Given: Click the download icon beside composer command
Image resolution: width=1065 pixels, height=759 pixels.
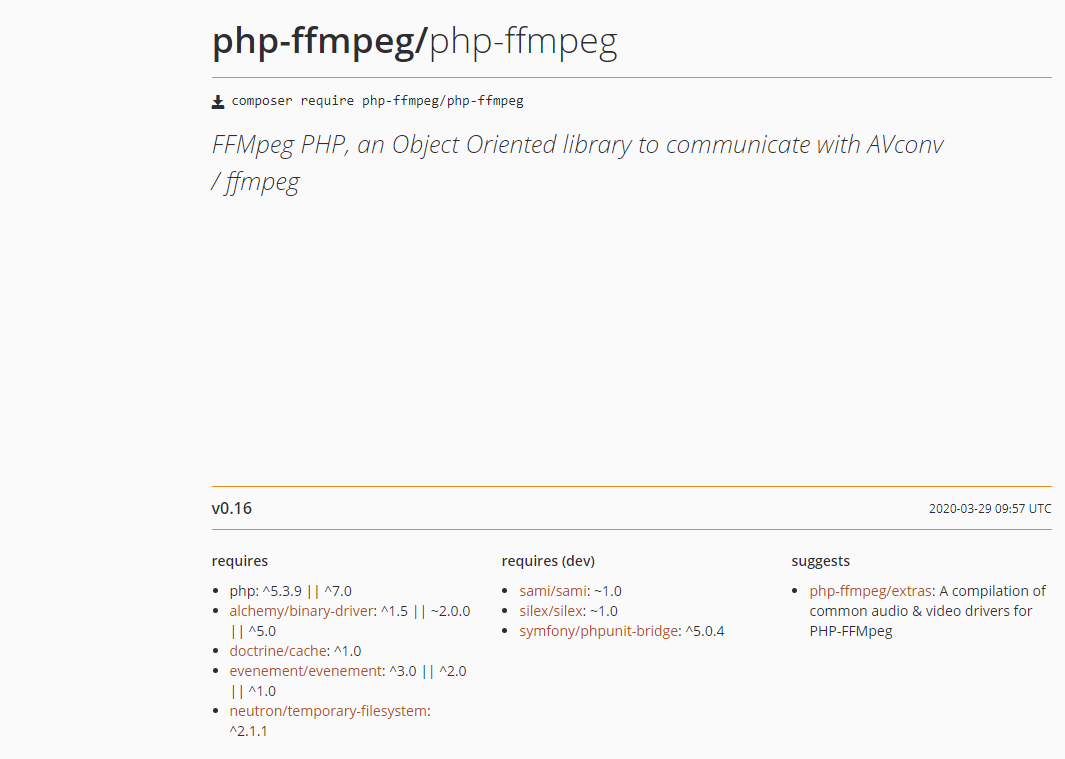Looking at the screenshot, I should tap(218, 102).
